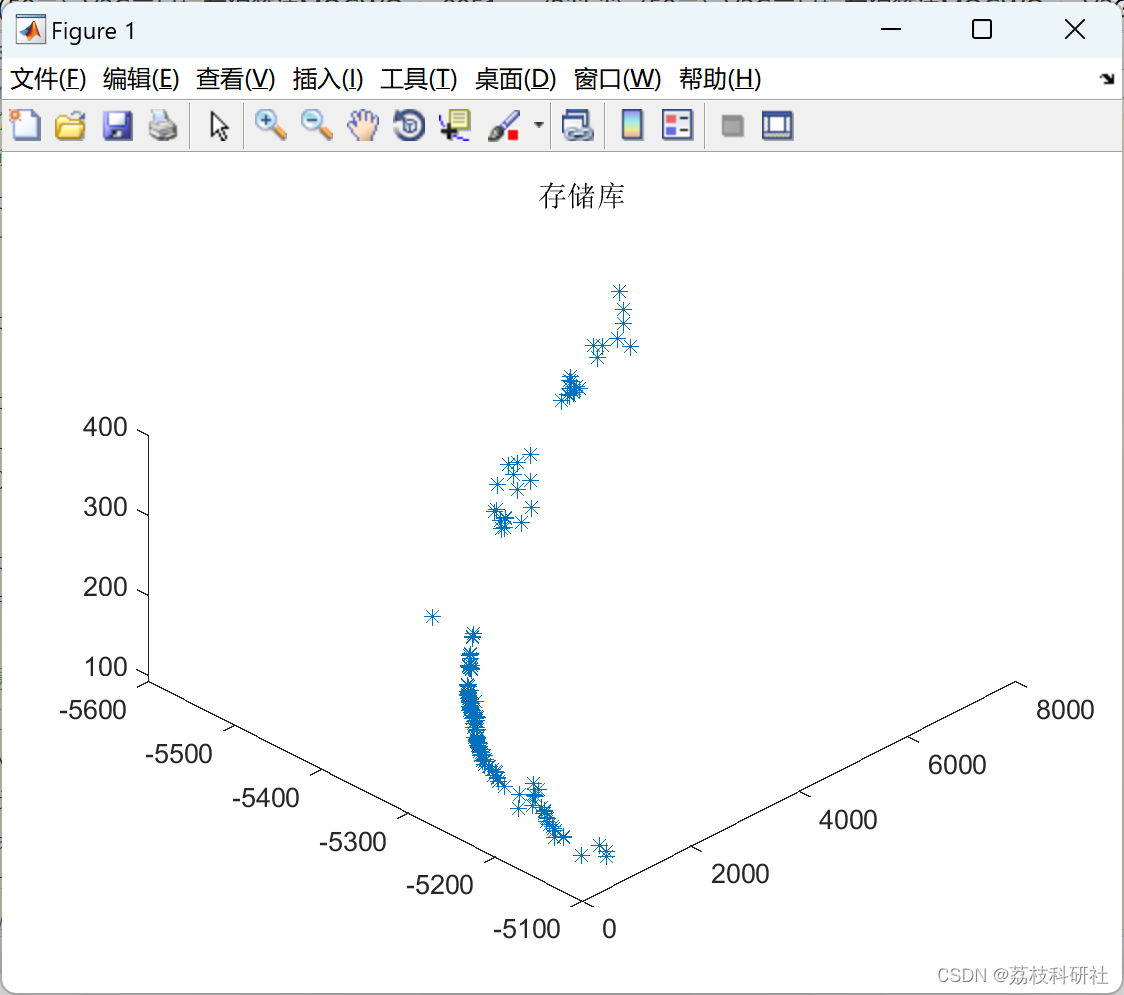Maximize the Figure 1 window
1124x995 pixels.
[x=981, y=29]
